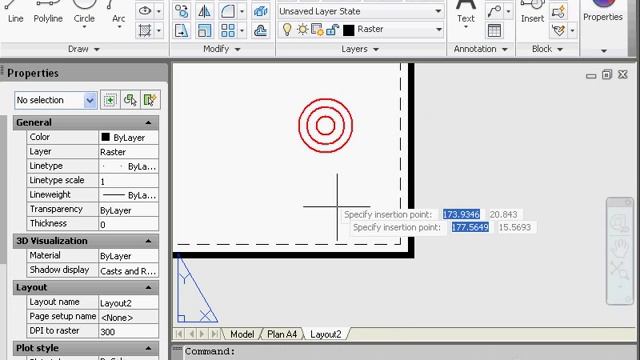Click the Hatch tool icon
This screenshot has height=360, width=640.
click(145, 31)
